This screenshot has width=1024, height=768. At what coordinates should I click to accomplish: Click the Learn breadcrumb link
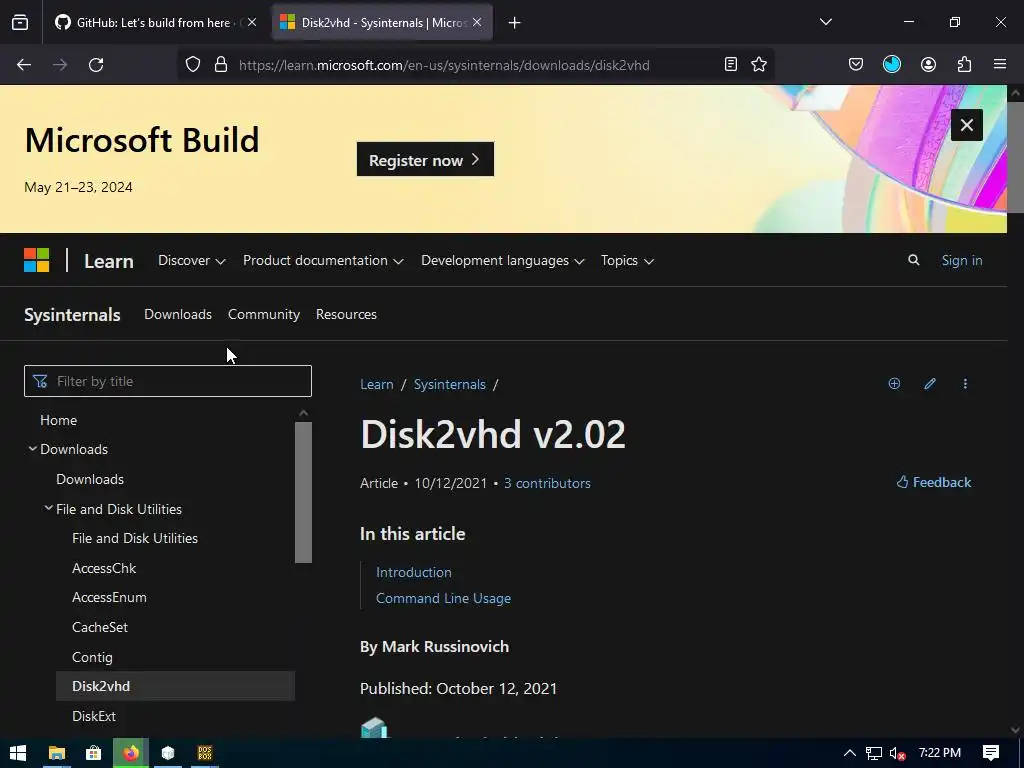[377, 384]
